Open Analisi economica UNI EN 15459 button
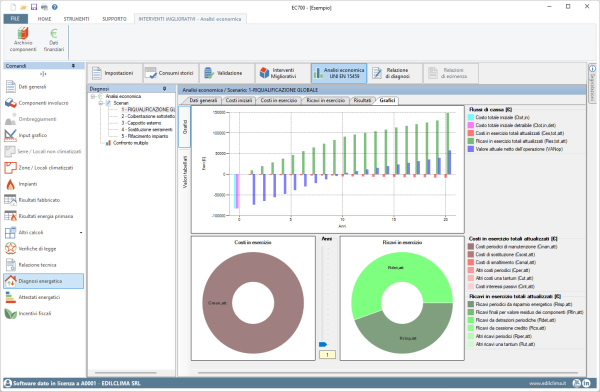The width and height of the screenshot is (600, 392). tap(339, 73)
